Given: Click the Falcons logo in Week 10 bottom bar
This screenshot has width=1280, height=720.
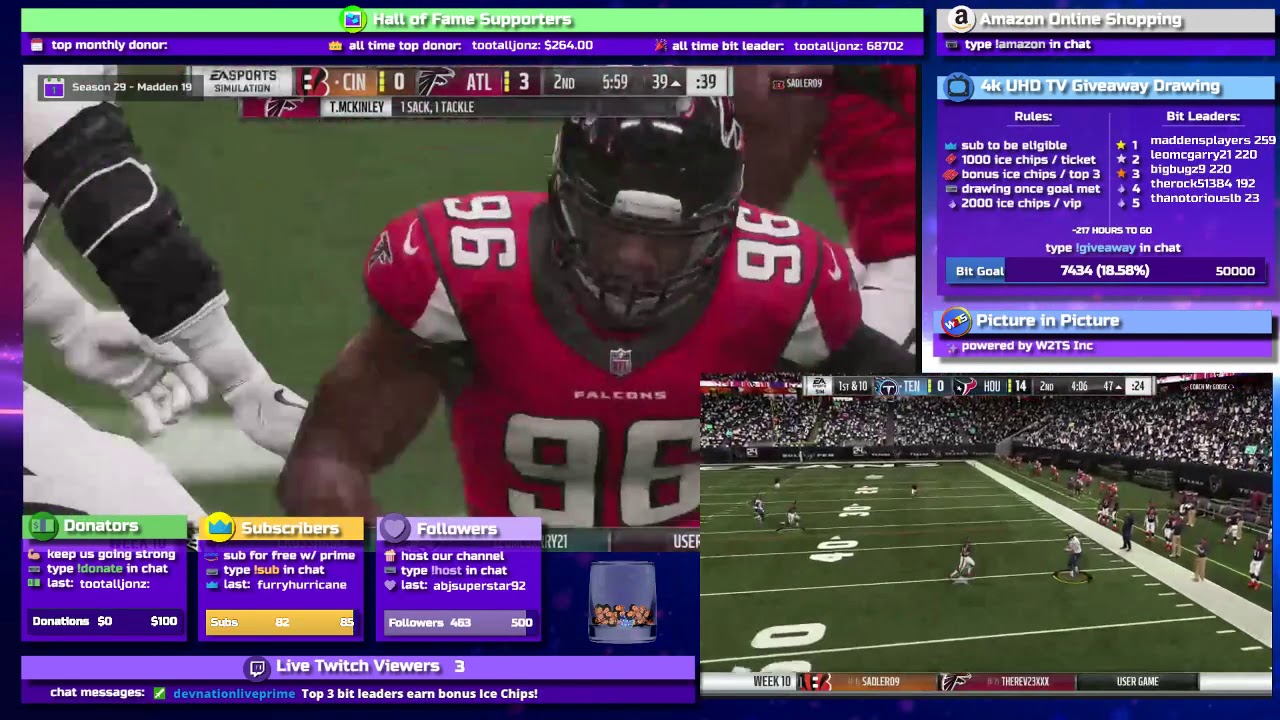Looking at the screenshot, I should pyautogui.click(x=955, y=682).
